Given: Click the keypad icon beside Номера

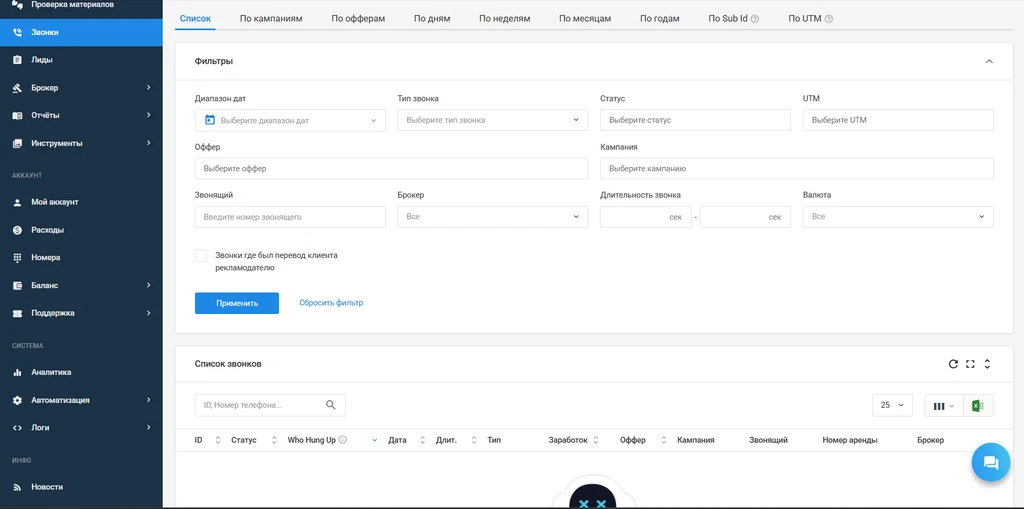Looking at the screenshot, I should click(x=18, y=257).
